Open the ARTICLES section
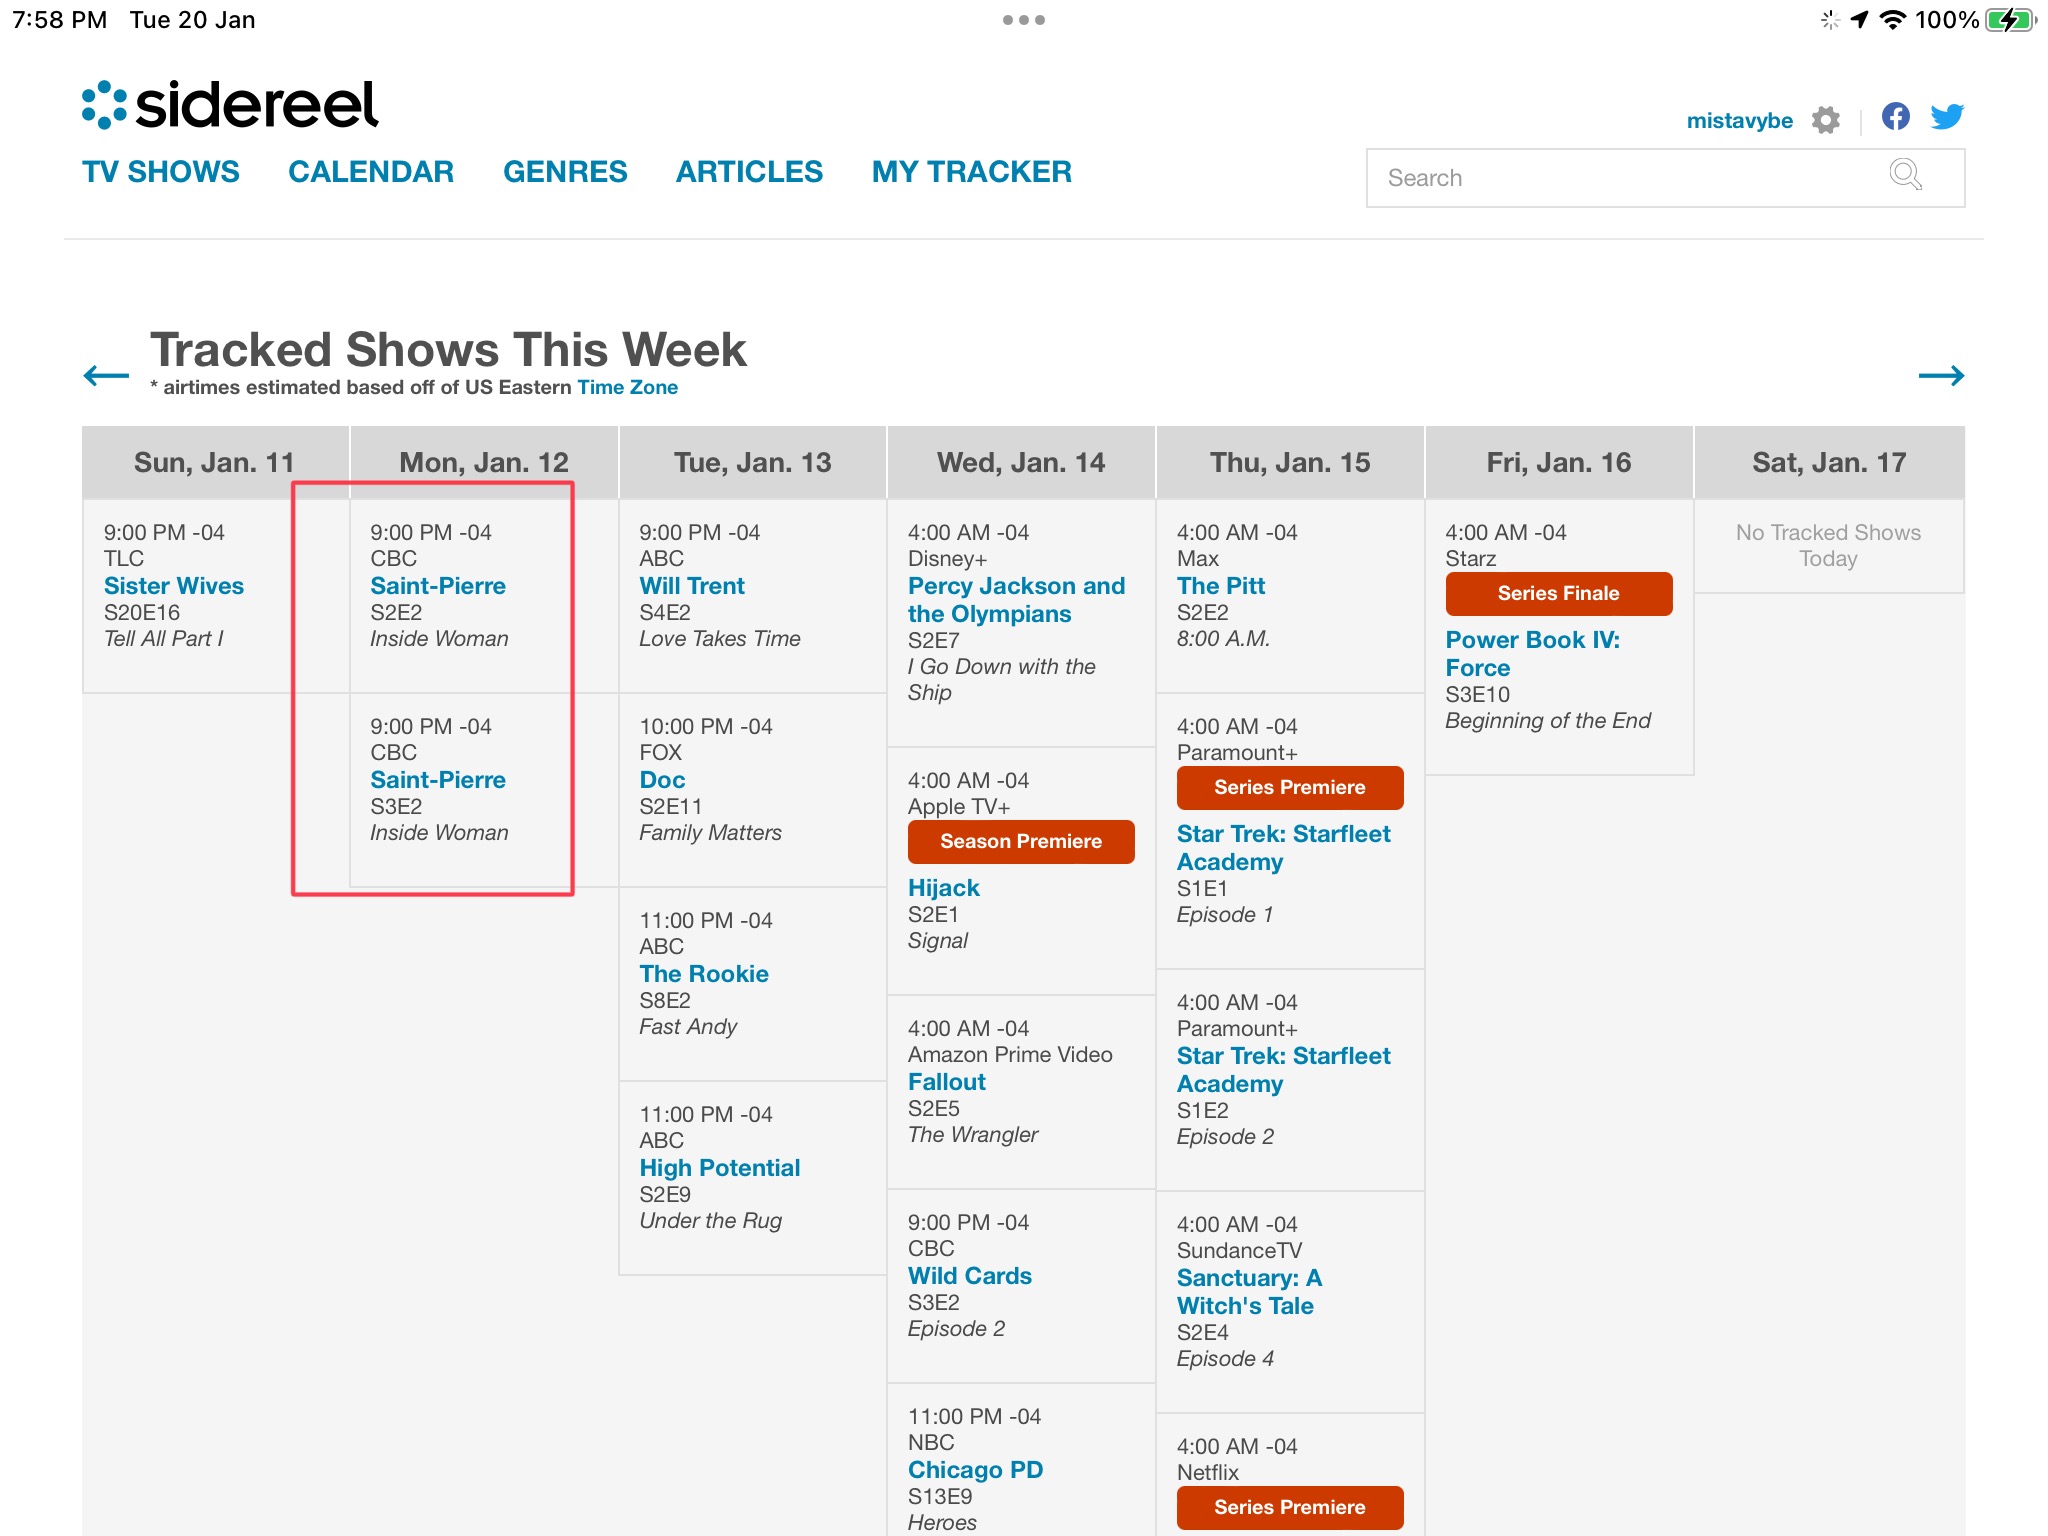Viewport: 2048px width, 1536px height. coord(749,172)
